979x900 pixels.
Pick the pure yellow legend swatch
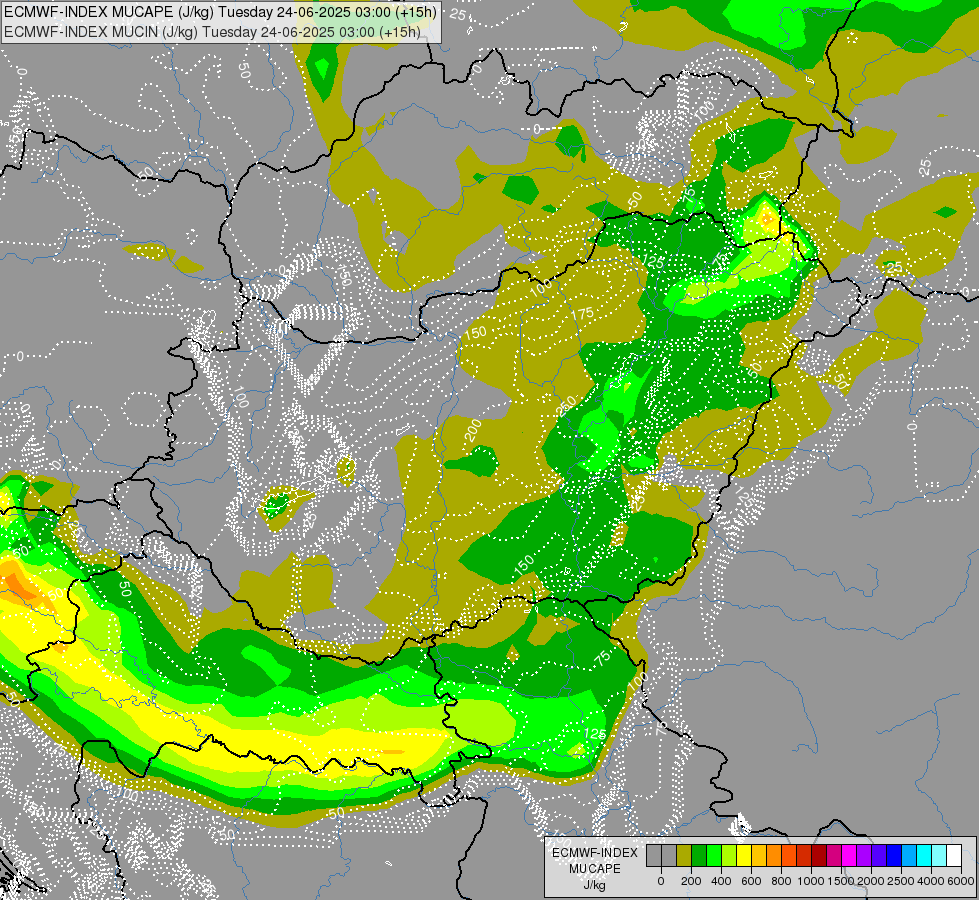click(x=744, y=855)
